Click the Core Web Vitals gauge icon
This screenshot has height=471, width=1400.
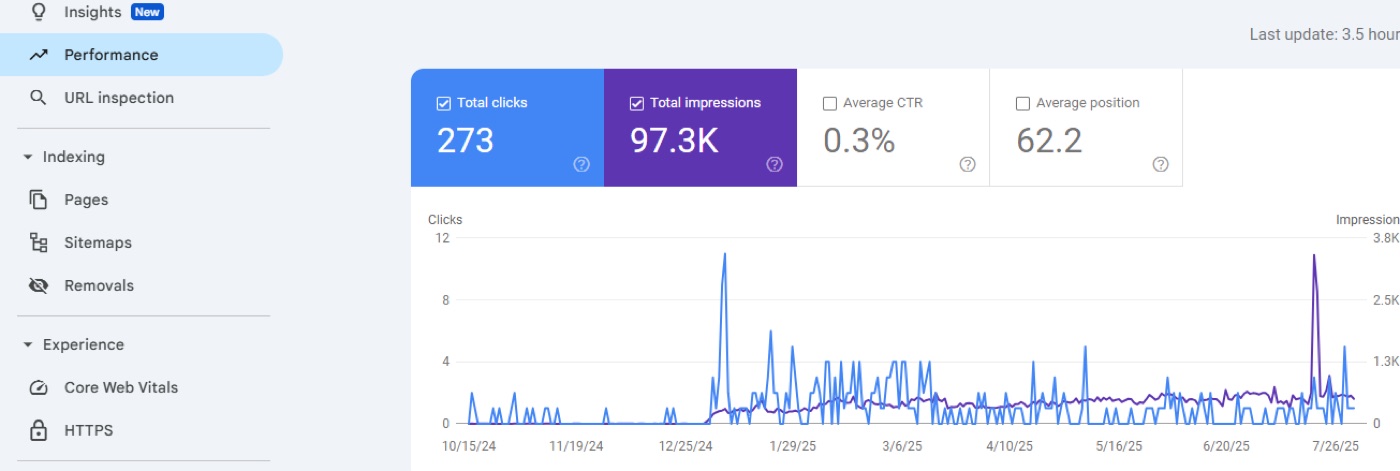(38, 388)
